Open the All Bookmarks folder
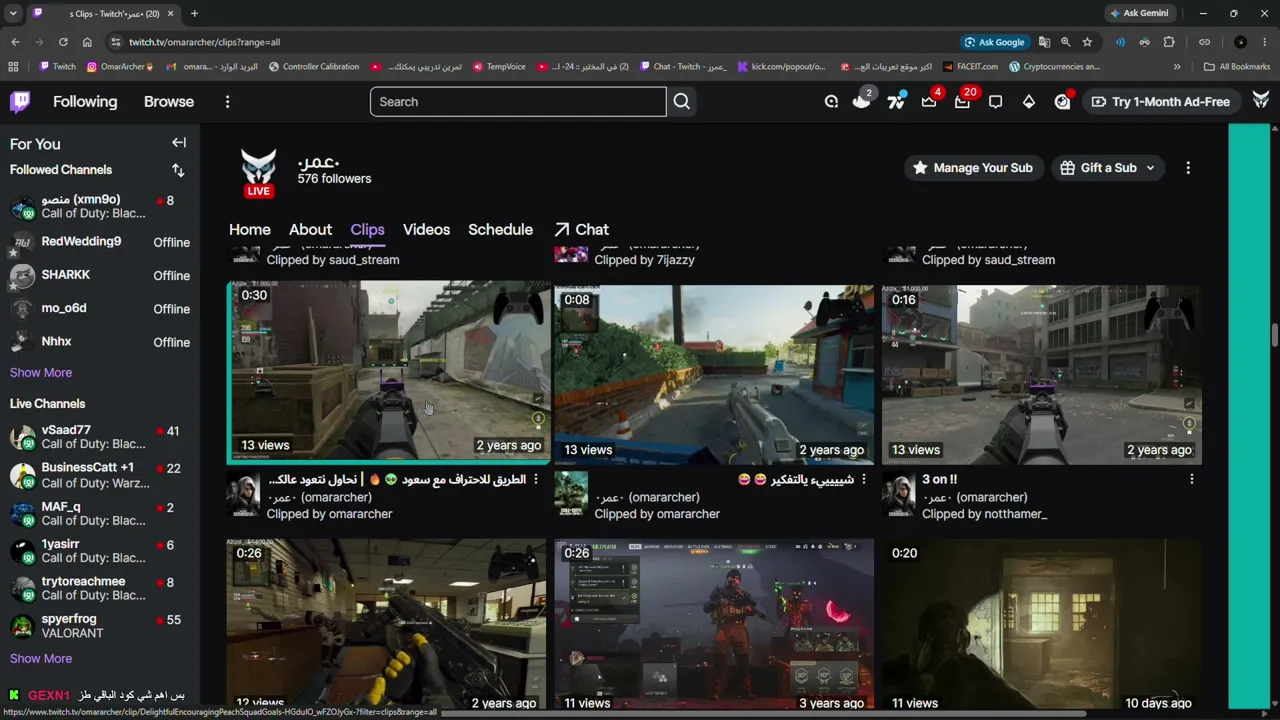The image size is (1280, 720). coord(1237,67)
